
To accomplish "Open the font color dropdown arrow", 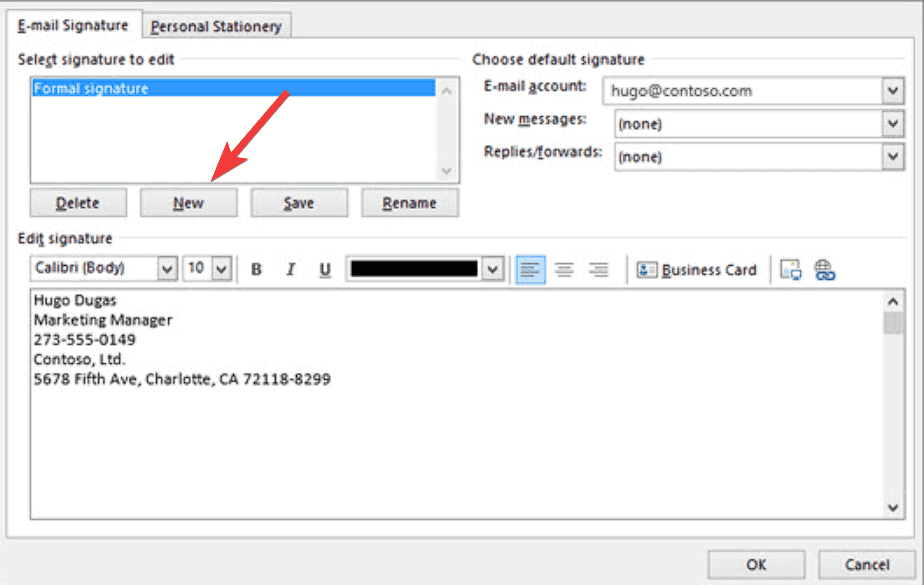I will [x=493, y=269].
